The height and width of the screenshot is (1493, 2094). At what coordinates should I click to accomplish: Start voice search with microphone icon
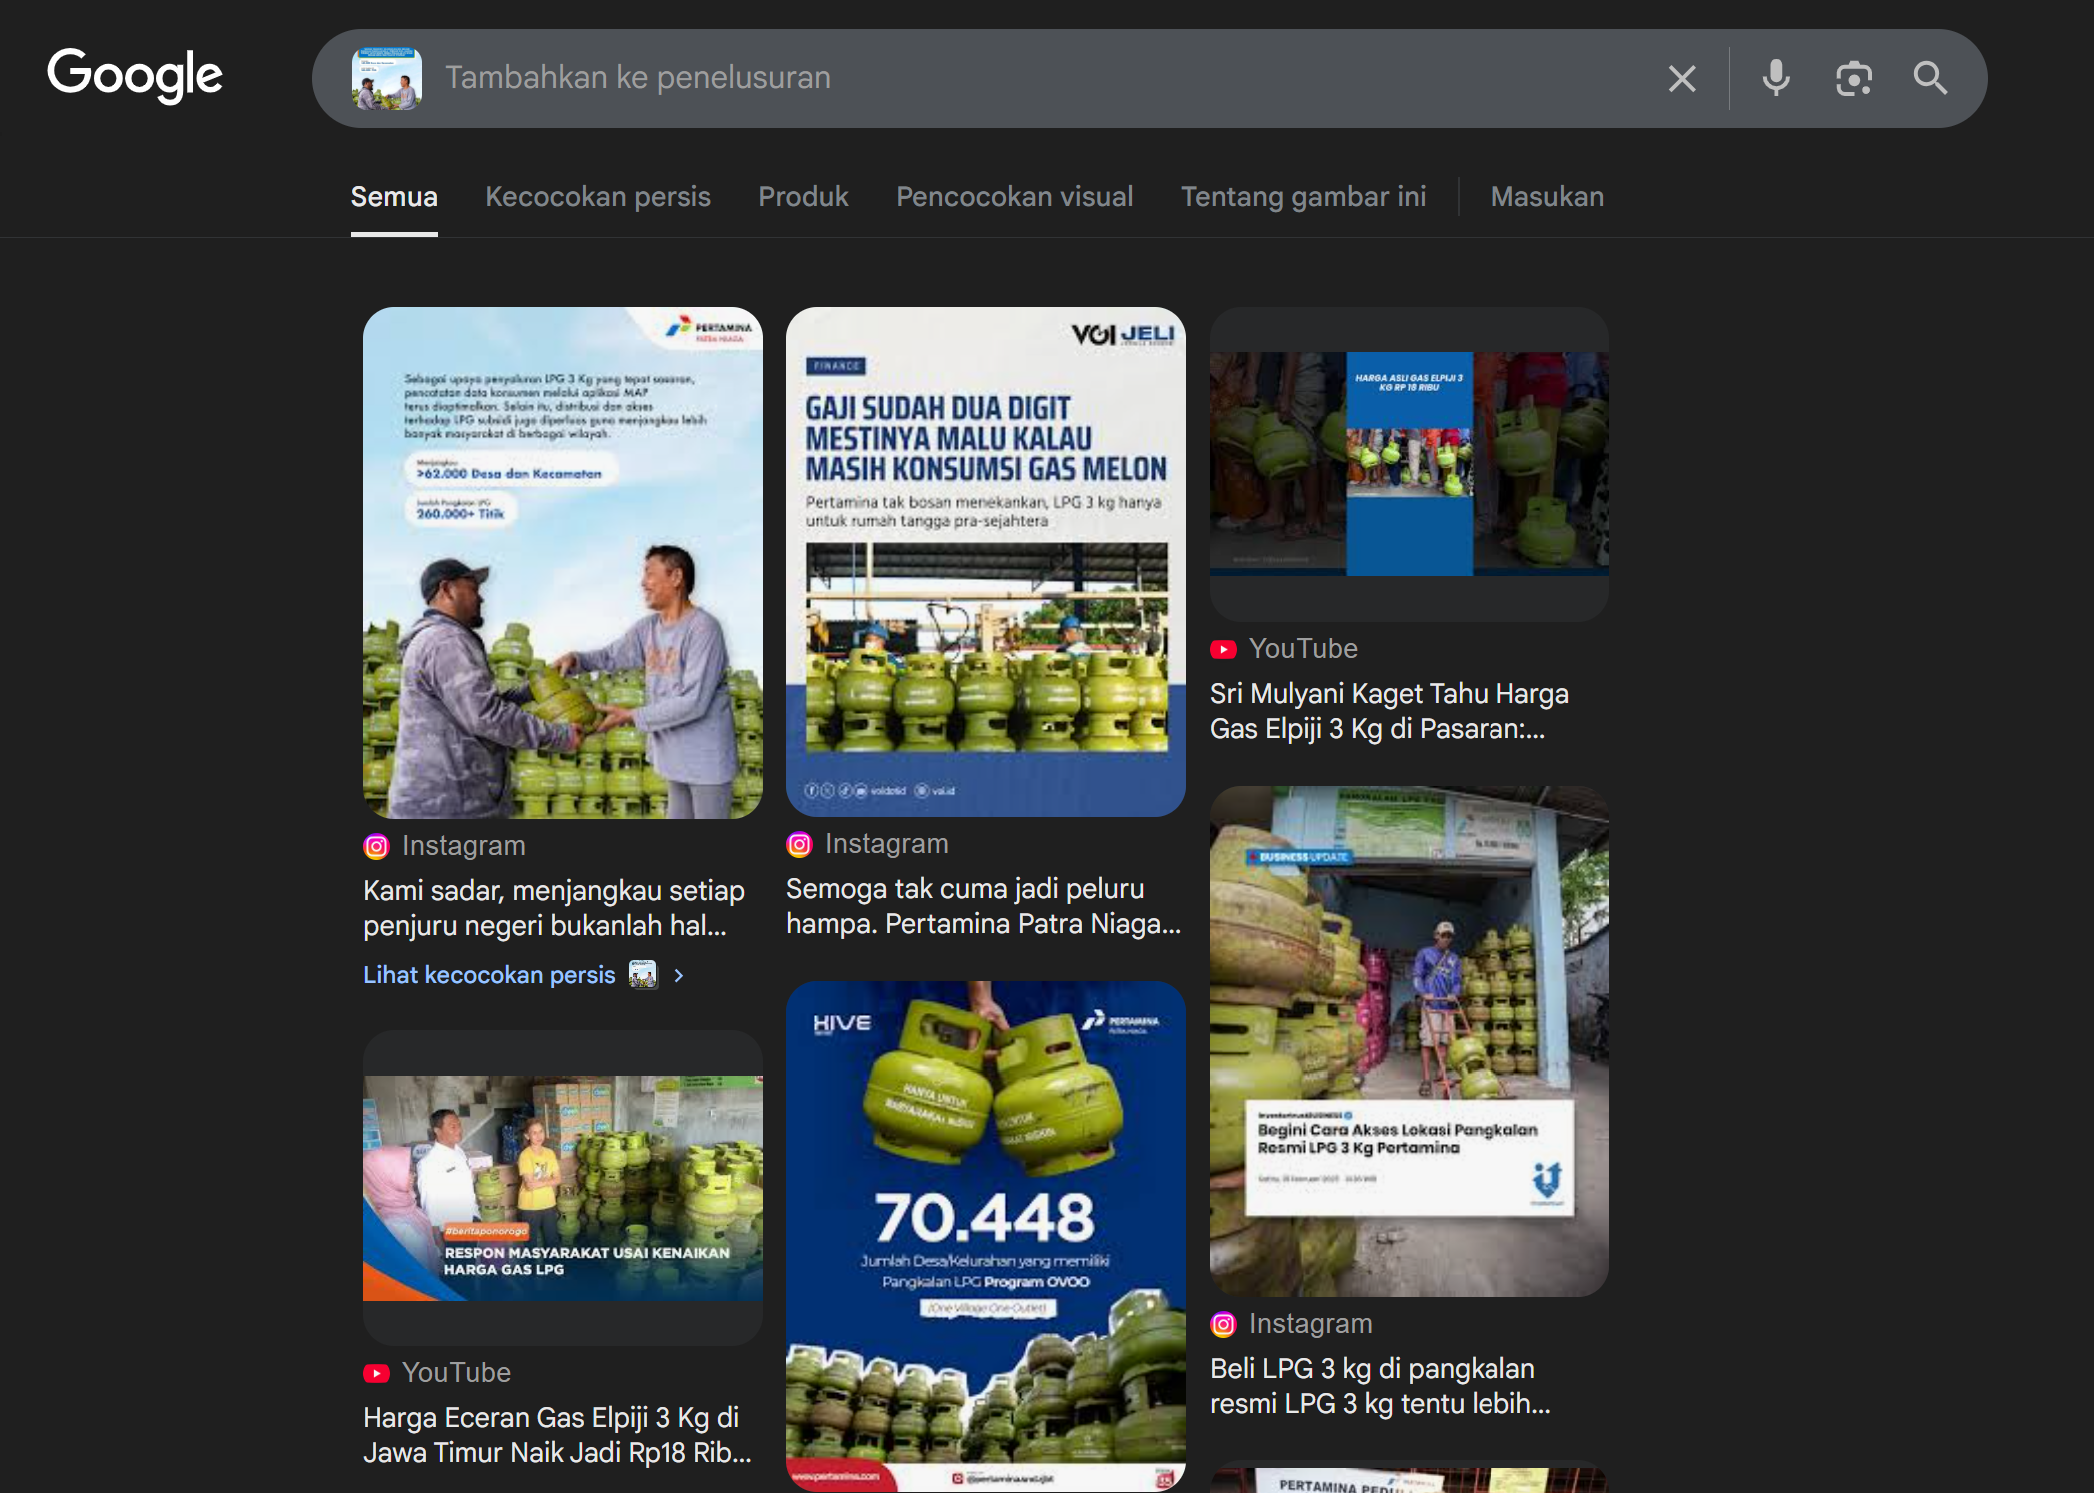click(x=1776, y=78)
